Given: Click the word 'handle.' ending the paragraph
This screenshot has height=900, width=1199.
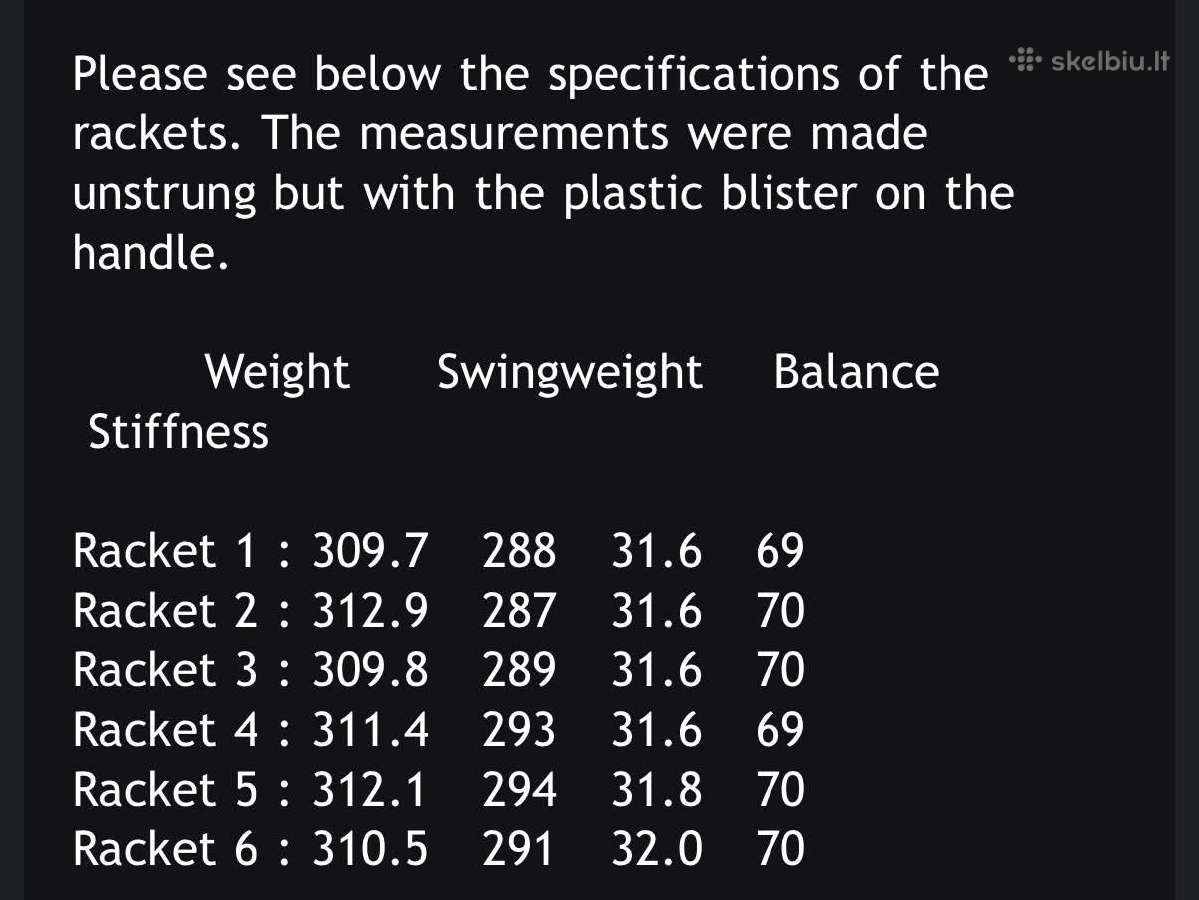Looking at the screenshot, I should [x=151, y=253].
